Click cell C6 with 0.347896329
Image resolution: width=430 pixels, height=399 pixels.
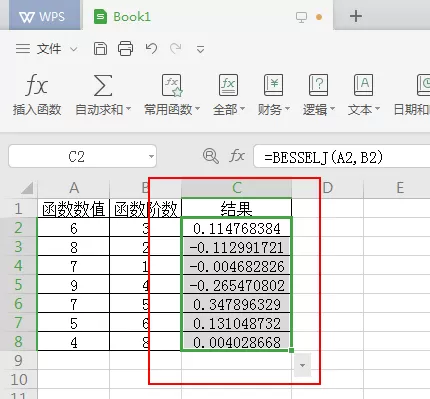point(237,304)
